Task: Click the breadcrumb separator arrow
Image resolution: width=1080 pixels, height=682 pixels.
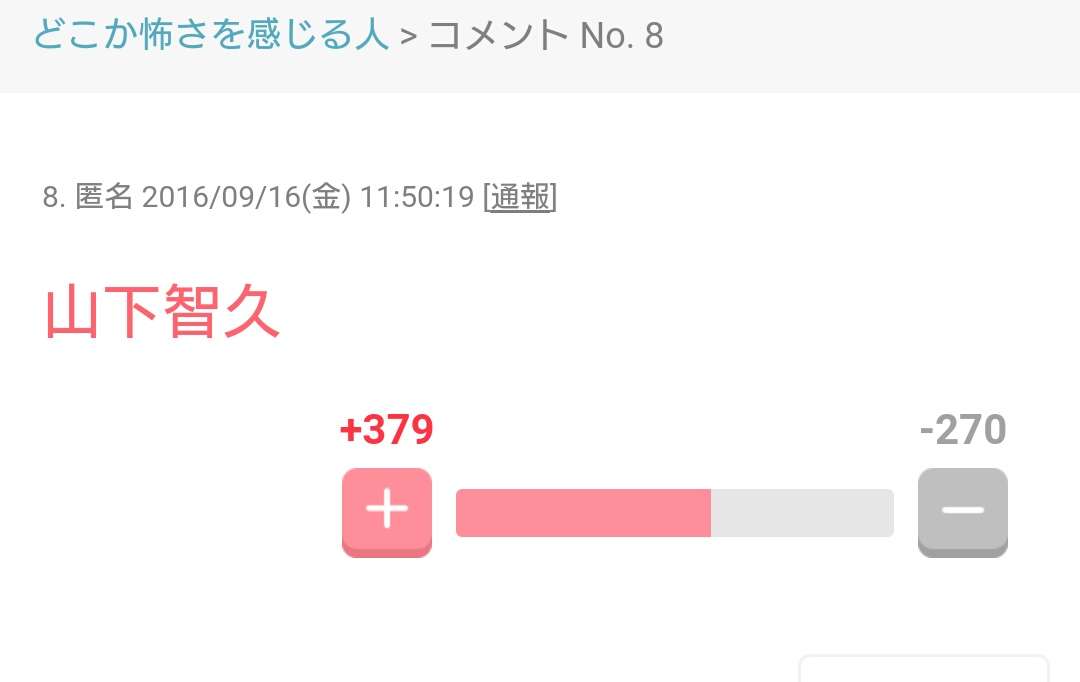Action: pos(409,37)
